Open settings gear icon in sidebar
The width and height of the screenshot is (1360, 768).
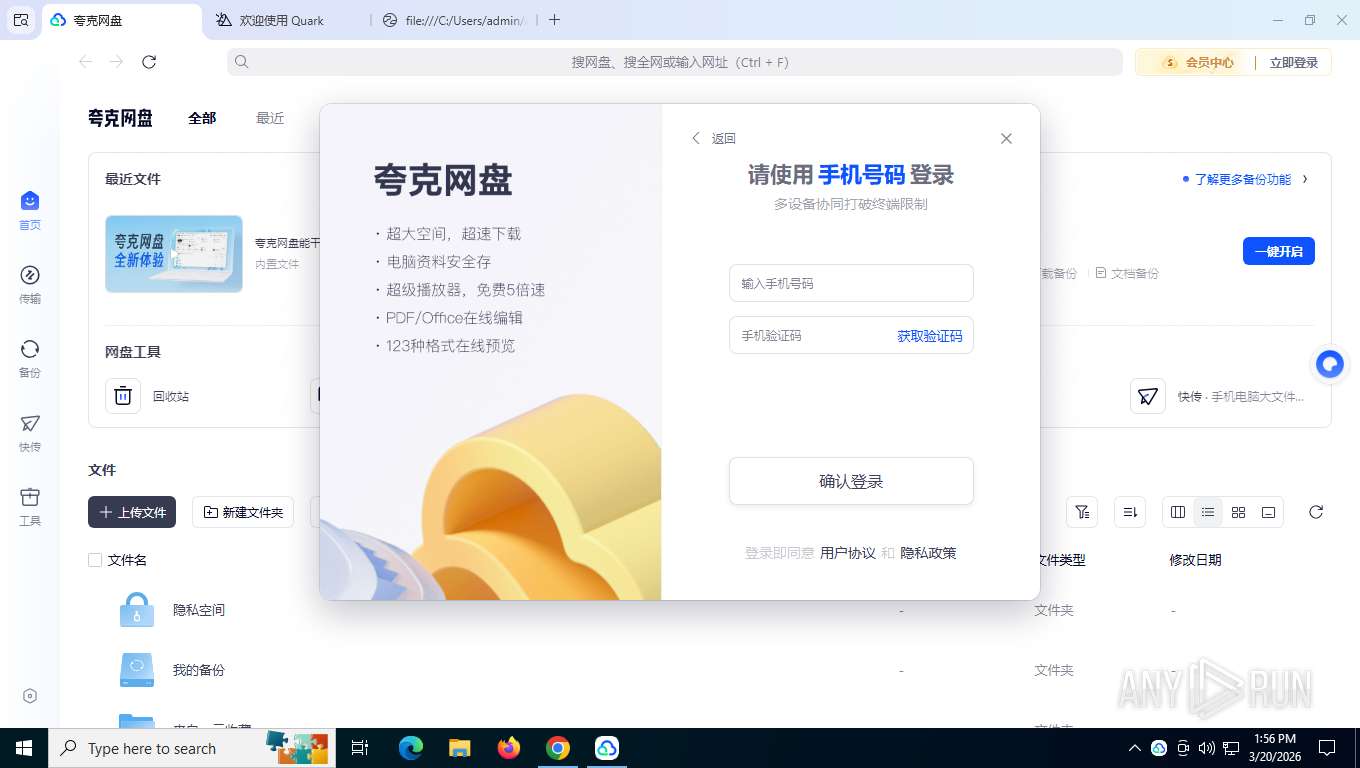pos(30,696)
